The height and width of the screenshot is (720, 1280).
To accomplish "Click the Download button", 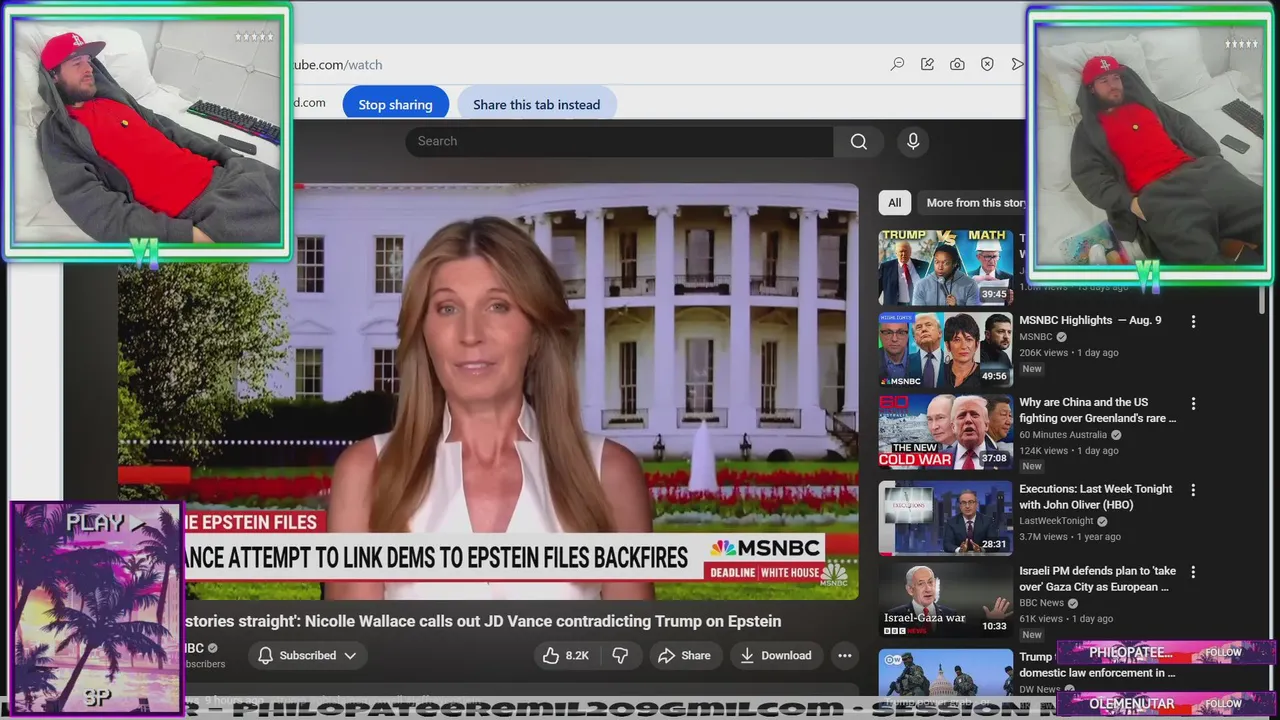I will [775, 655].
